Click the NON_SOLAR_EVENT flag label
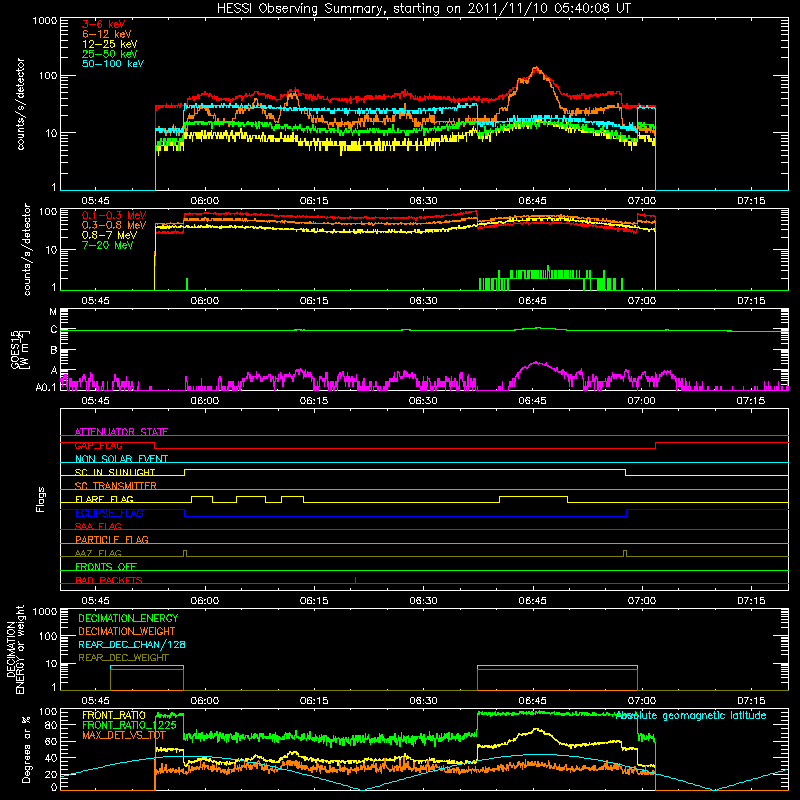 tap(121, 459)
